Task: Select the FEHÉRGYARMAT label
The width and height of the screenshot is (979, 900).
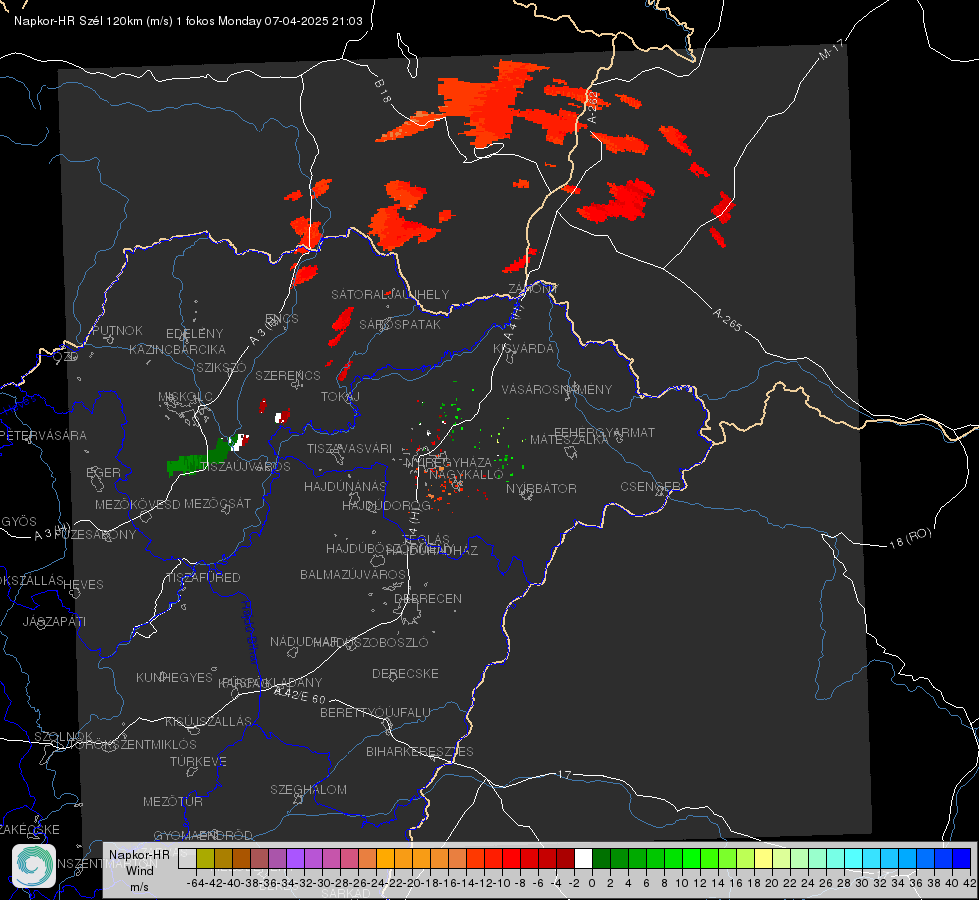Action: (604, 432)
